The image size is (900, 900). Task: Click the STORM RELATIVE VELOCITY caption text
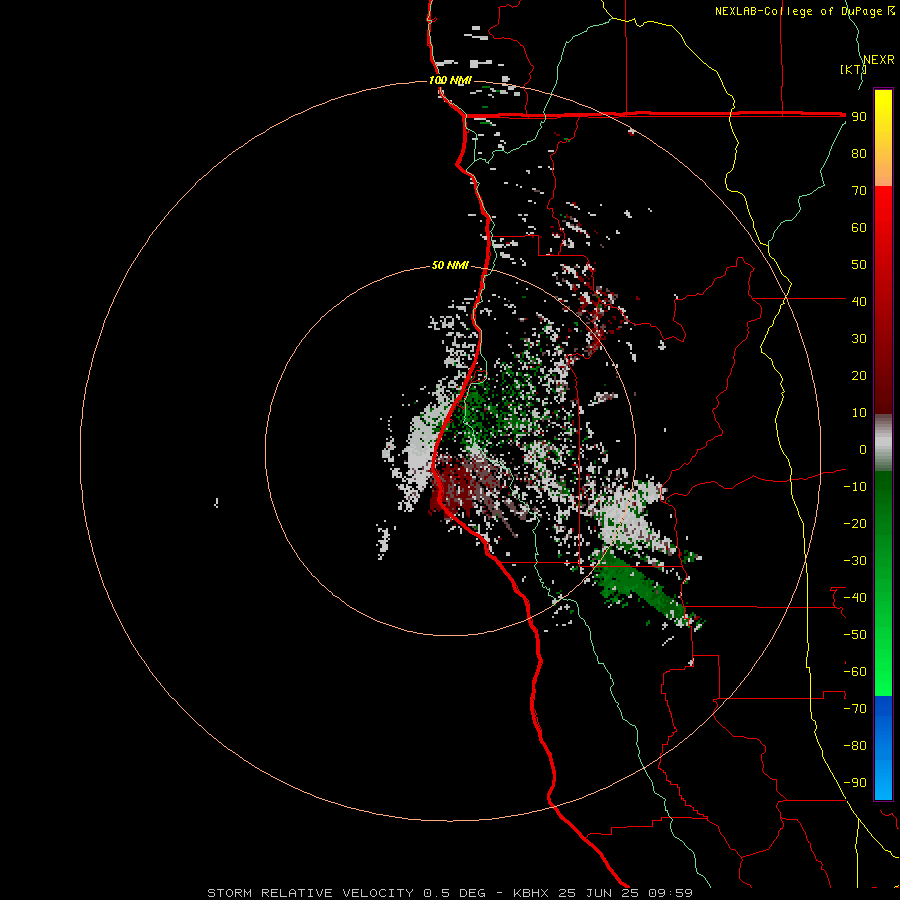[310, 893]
